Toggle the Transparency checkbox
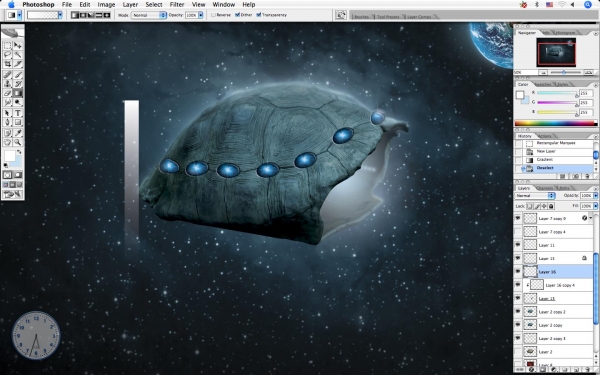This screenshot has width=600, height=375. pos(259,15)
